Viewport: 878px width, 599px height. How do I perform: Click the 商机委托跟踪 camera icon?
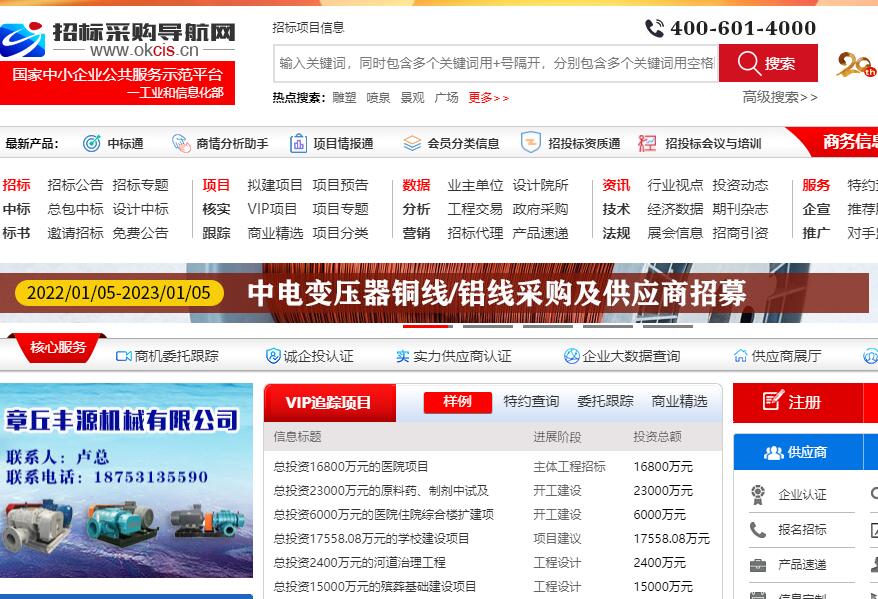point(124,356)
